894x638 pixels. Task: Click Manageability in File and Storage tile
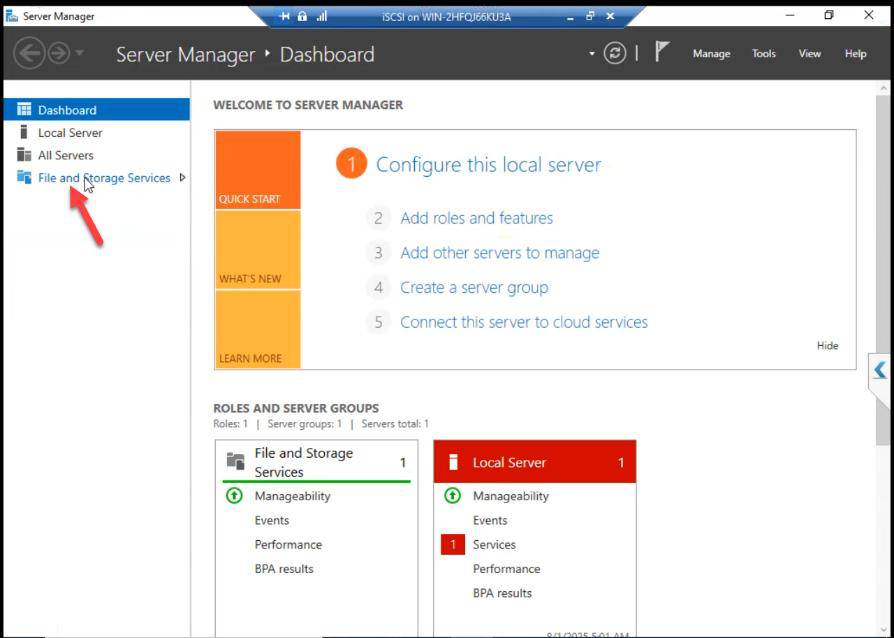pos(292,496)
